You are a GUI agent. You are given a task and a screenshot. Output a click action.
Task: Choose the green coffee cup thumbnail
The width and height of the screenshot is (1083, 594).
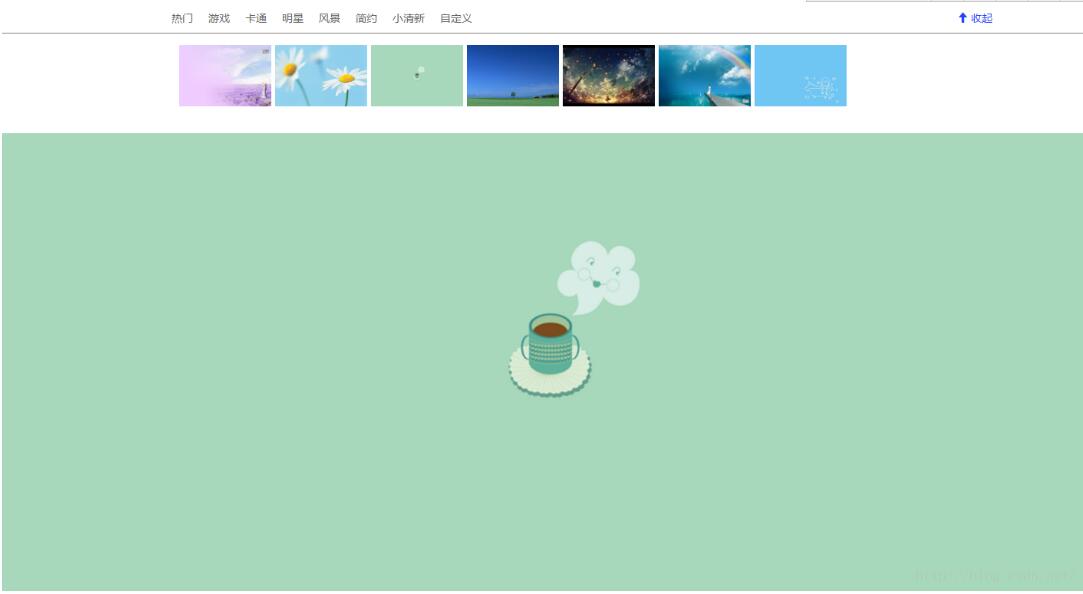[x=417, y=75]
